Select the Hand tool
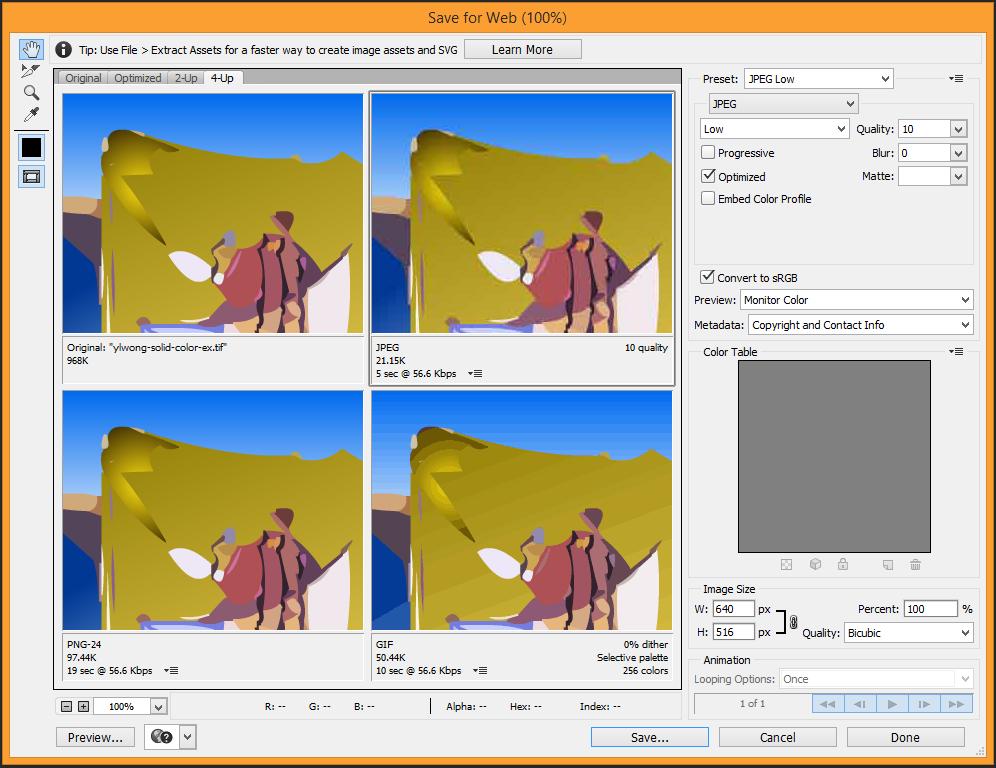The height and width of the screenshot is (768, 996). point(31,49)
